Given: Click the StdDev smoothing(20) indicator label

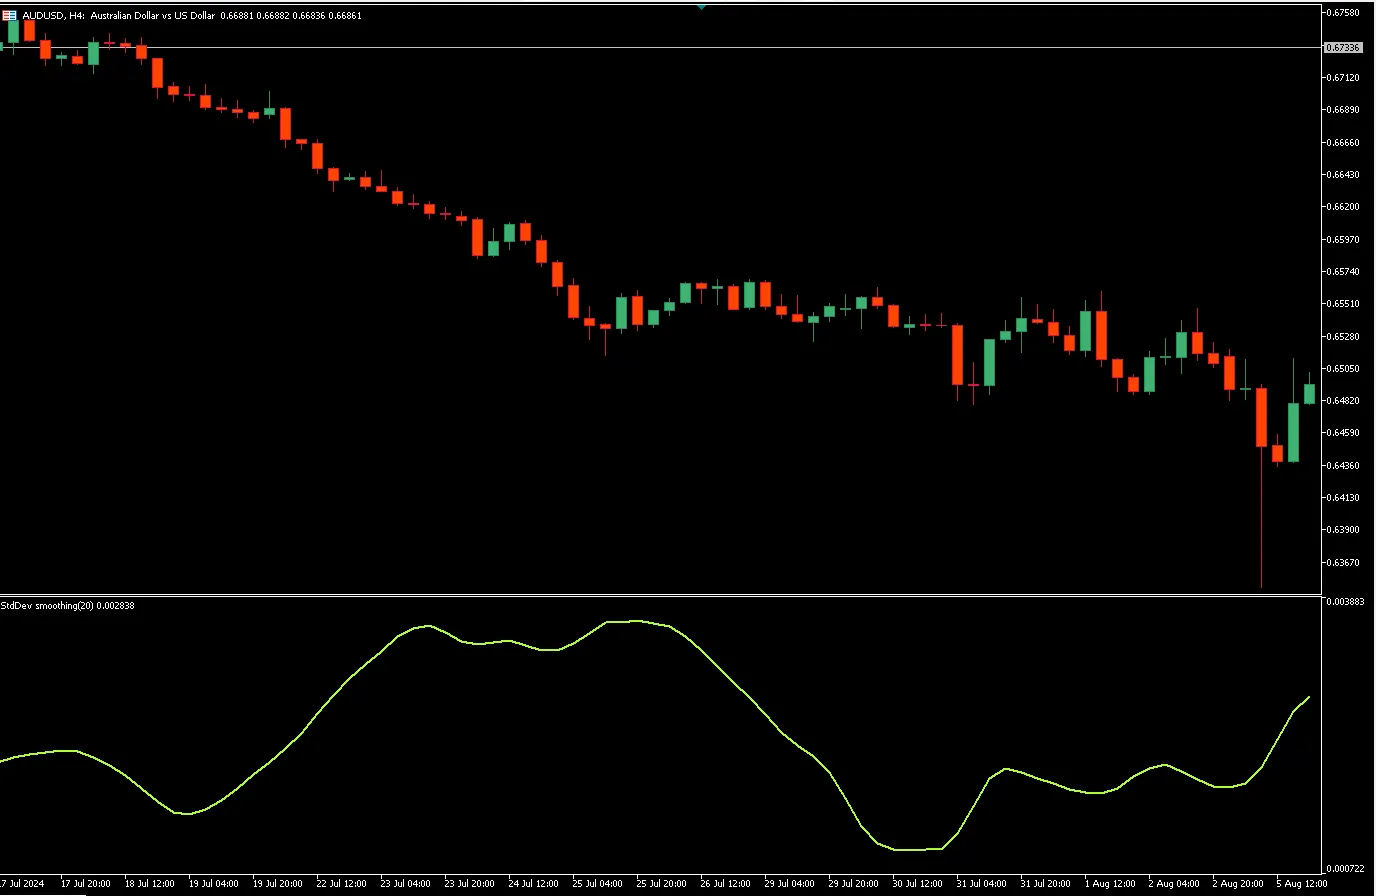Looking at the screenshot, I should (67, 605).
